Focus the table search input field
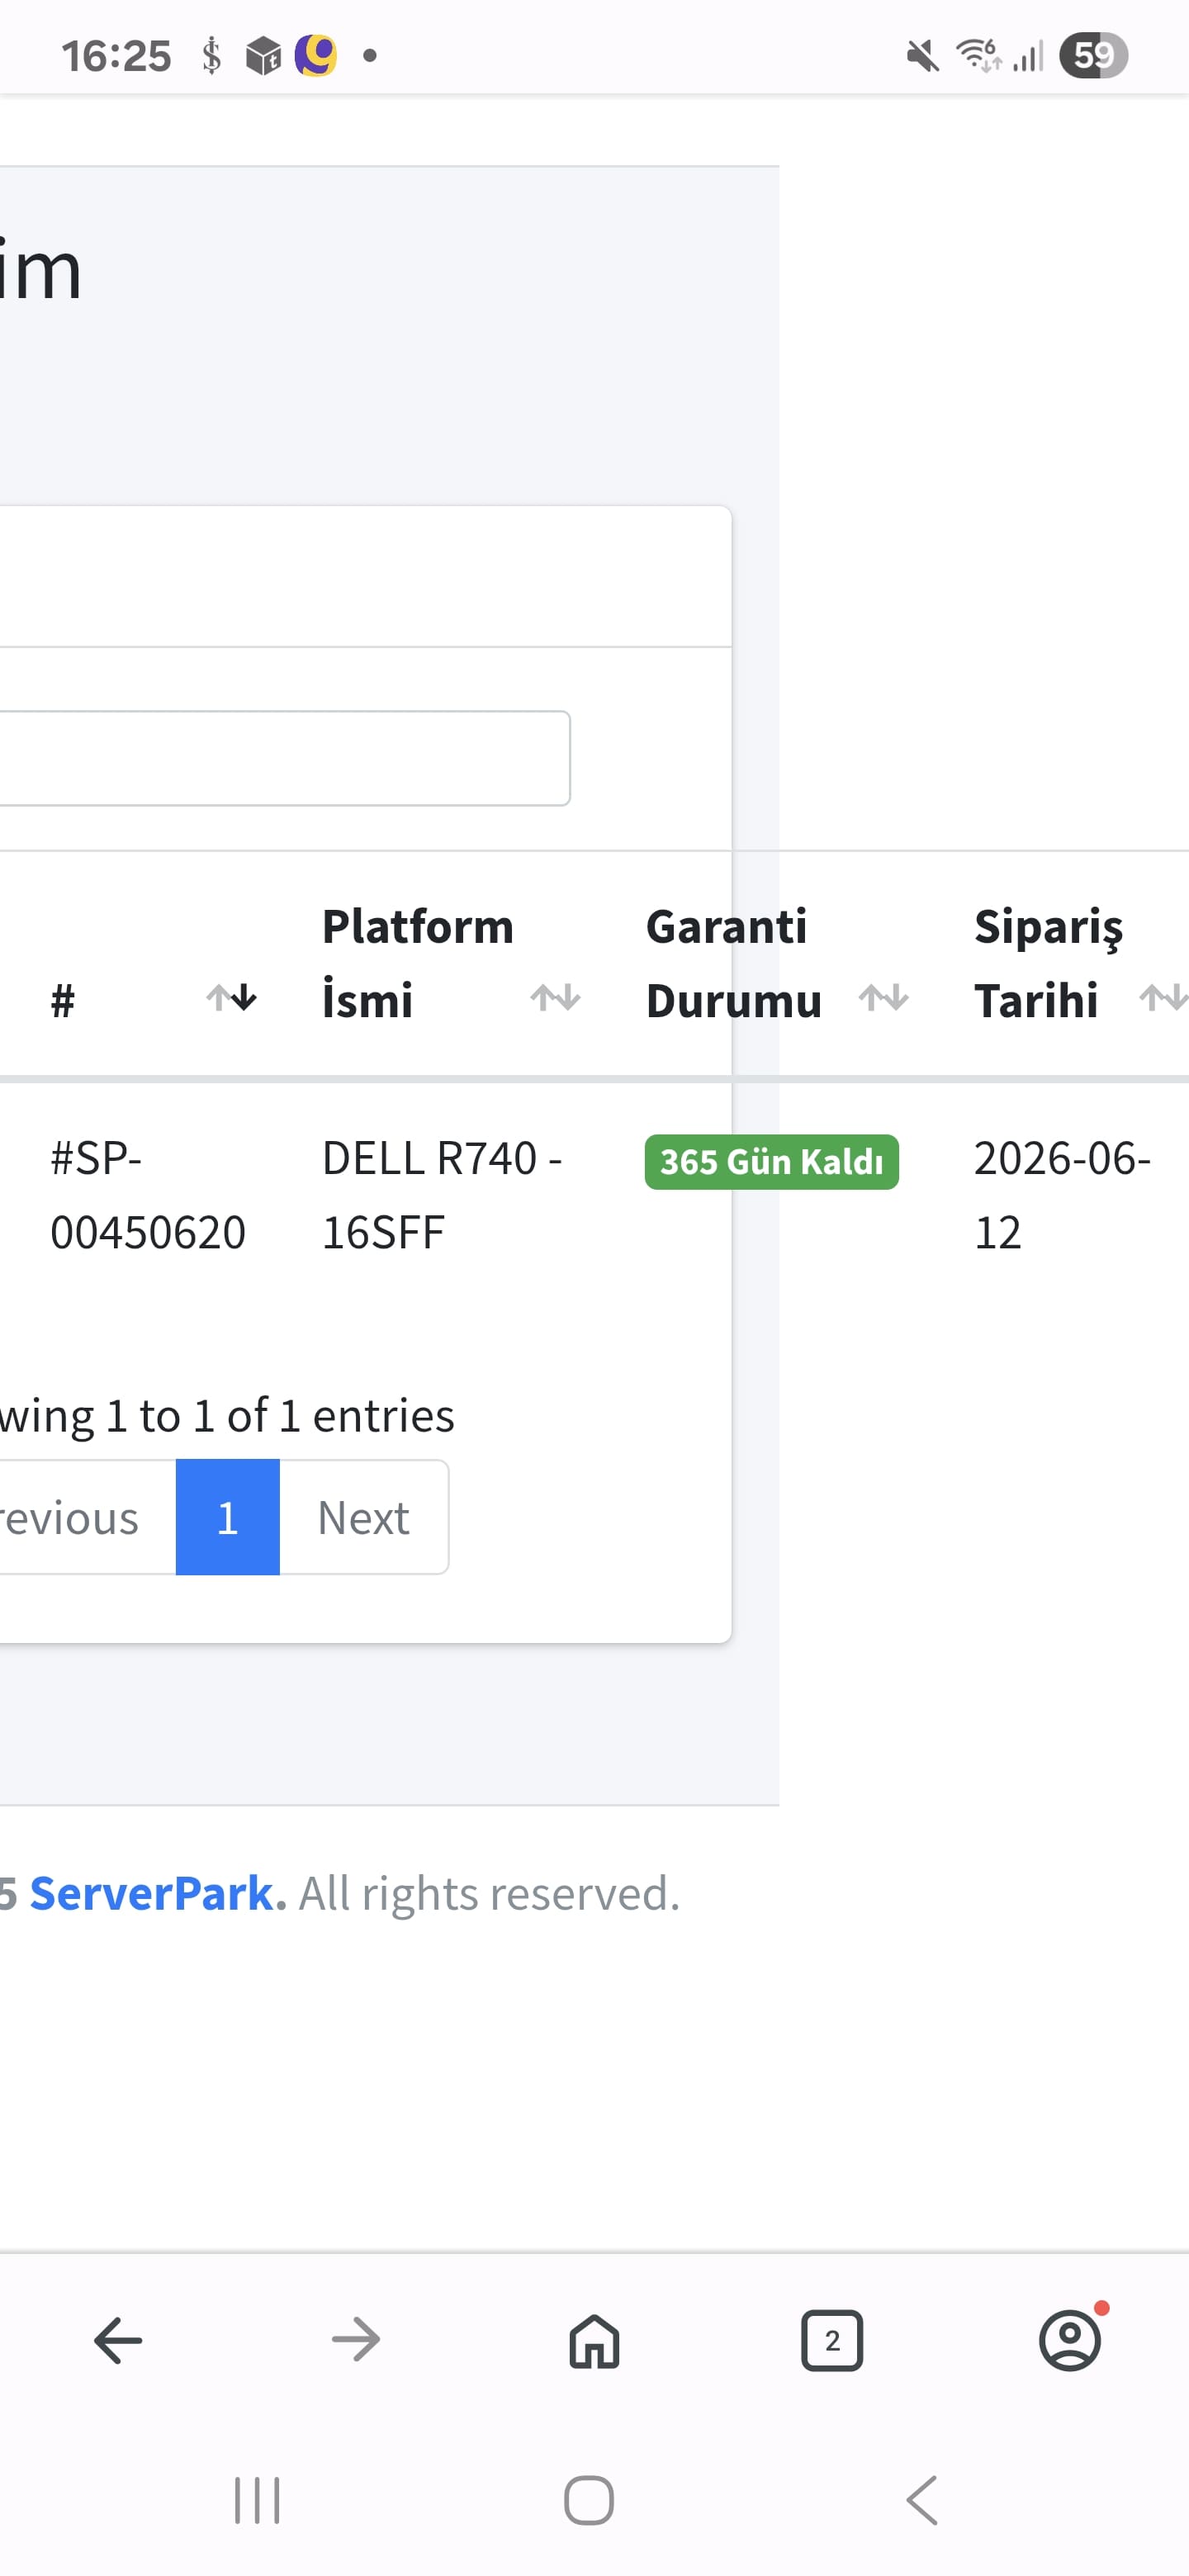This screenshot has width=1189, height=2576. pos(285,758)
